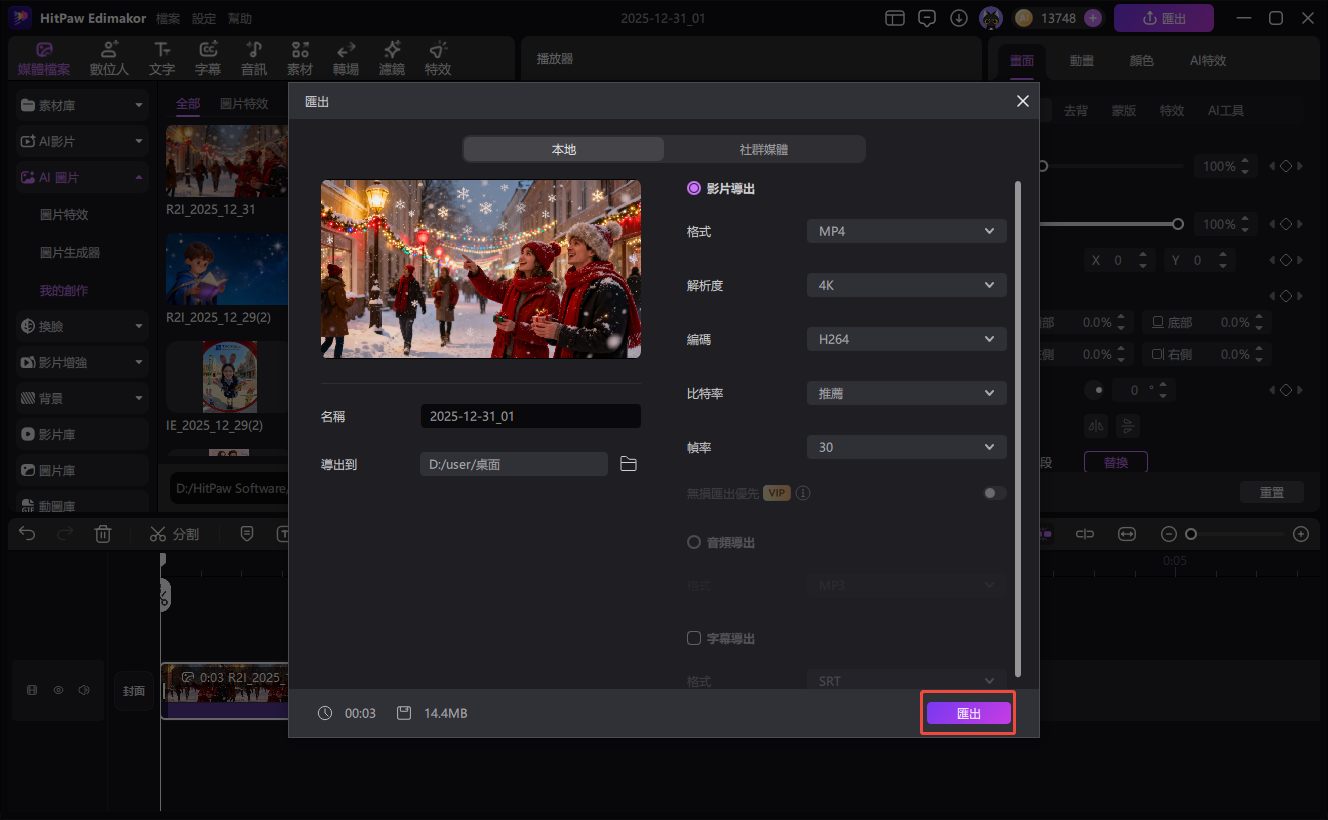This screenshot has height=820, width=1328.
Task: Select the 影片導出 radio button
Action: 694,188
